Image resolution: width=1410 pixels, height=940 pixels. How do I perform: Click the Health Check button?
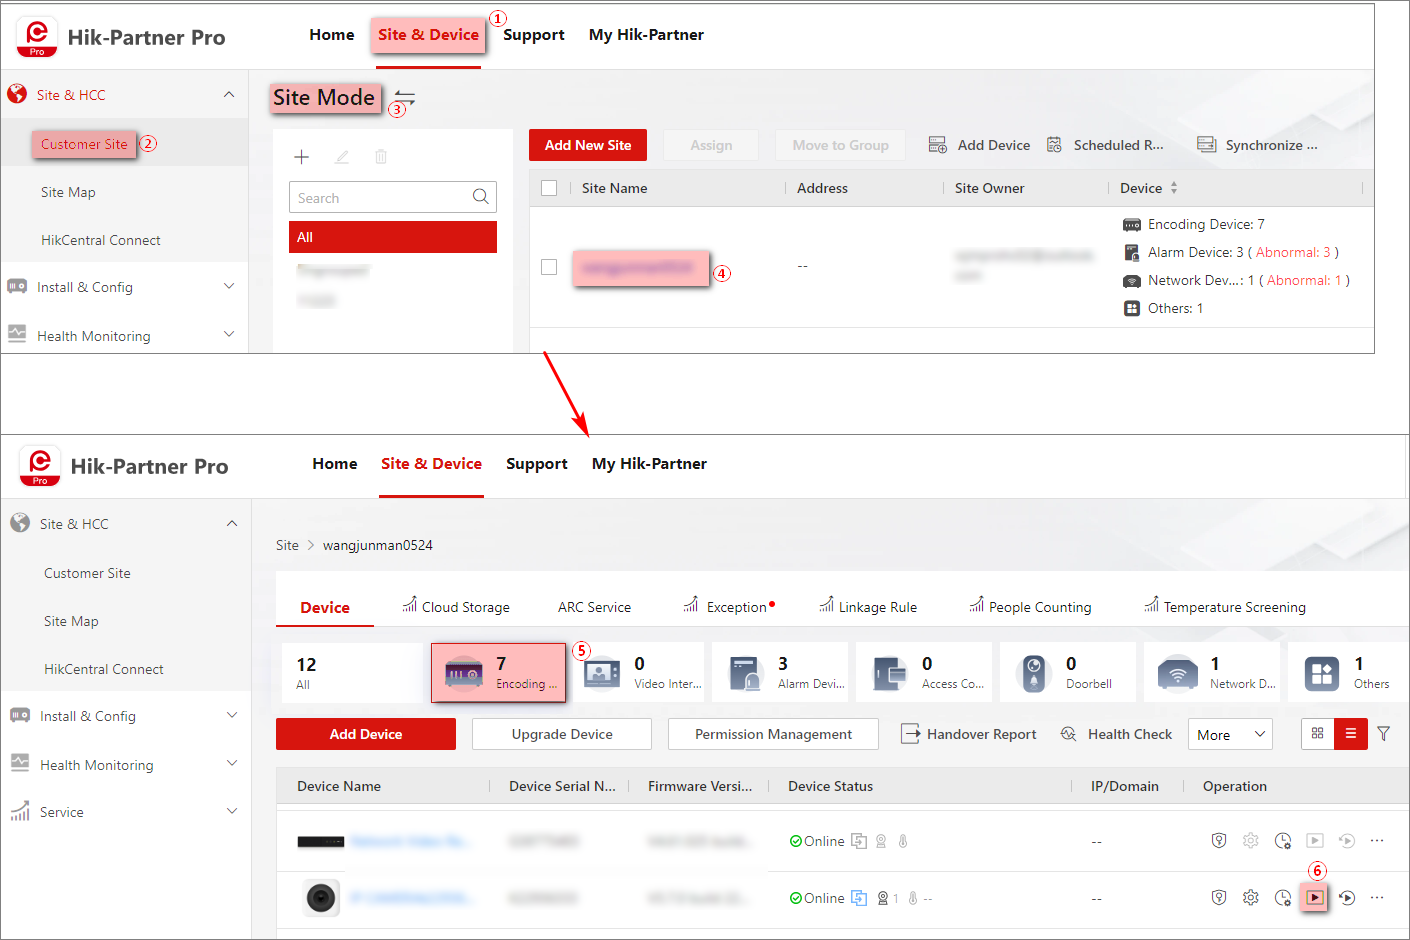(1116, 734)
